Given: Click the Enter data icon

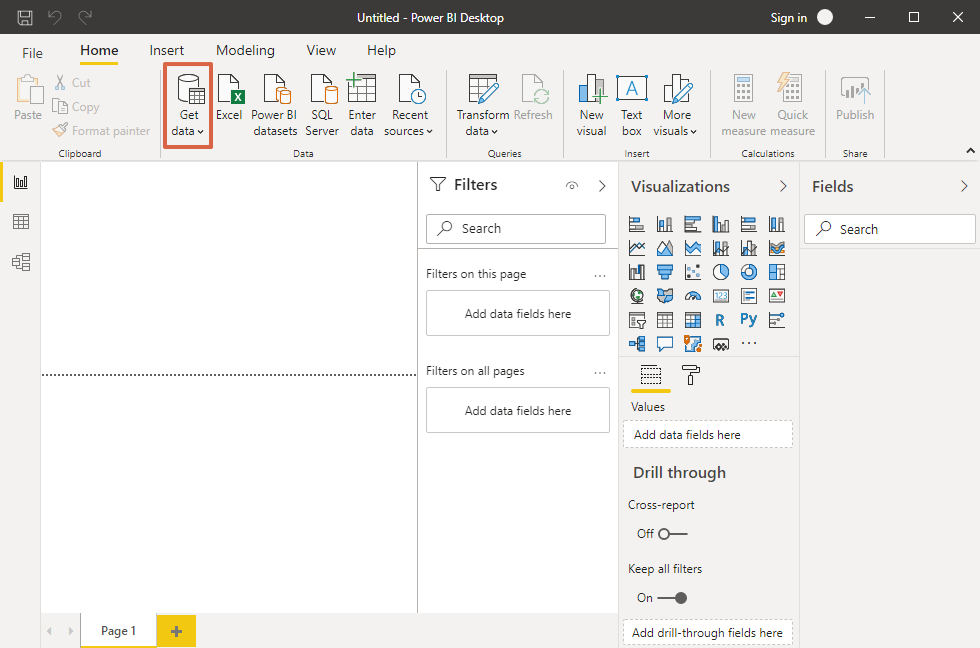Looking at the screenshot, I should click(361, 91).
